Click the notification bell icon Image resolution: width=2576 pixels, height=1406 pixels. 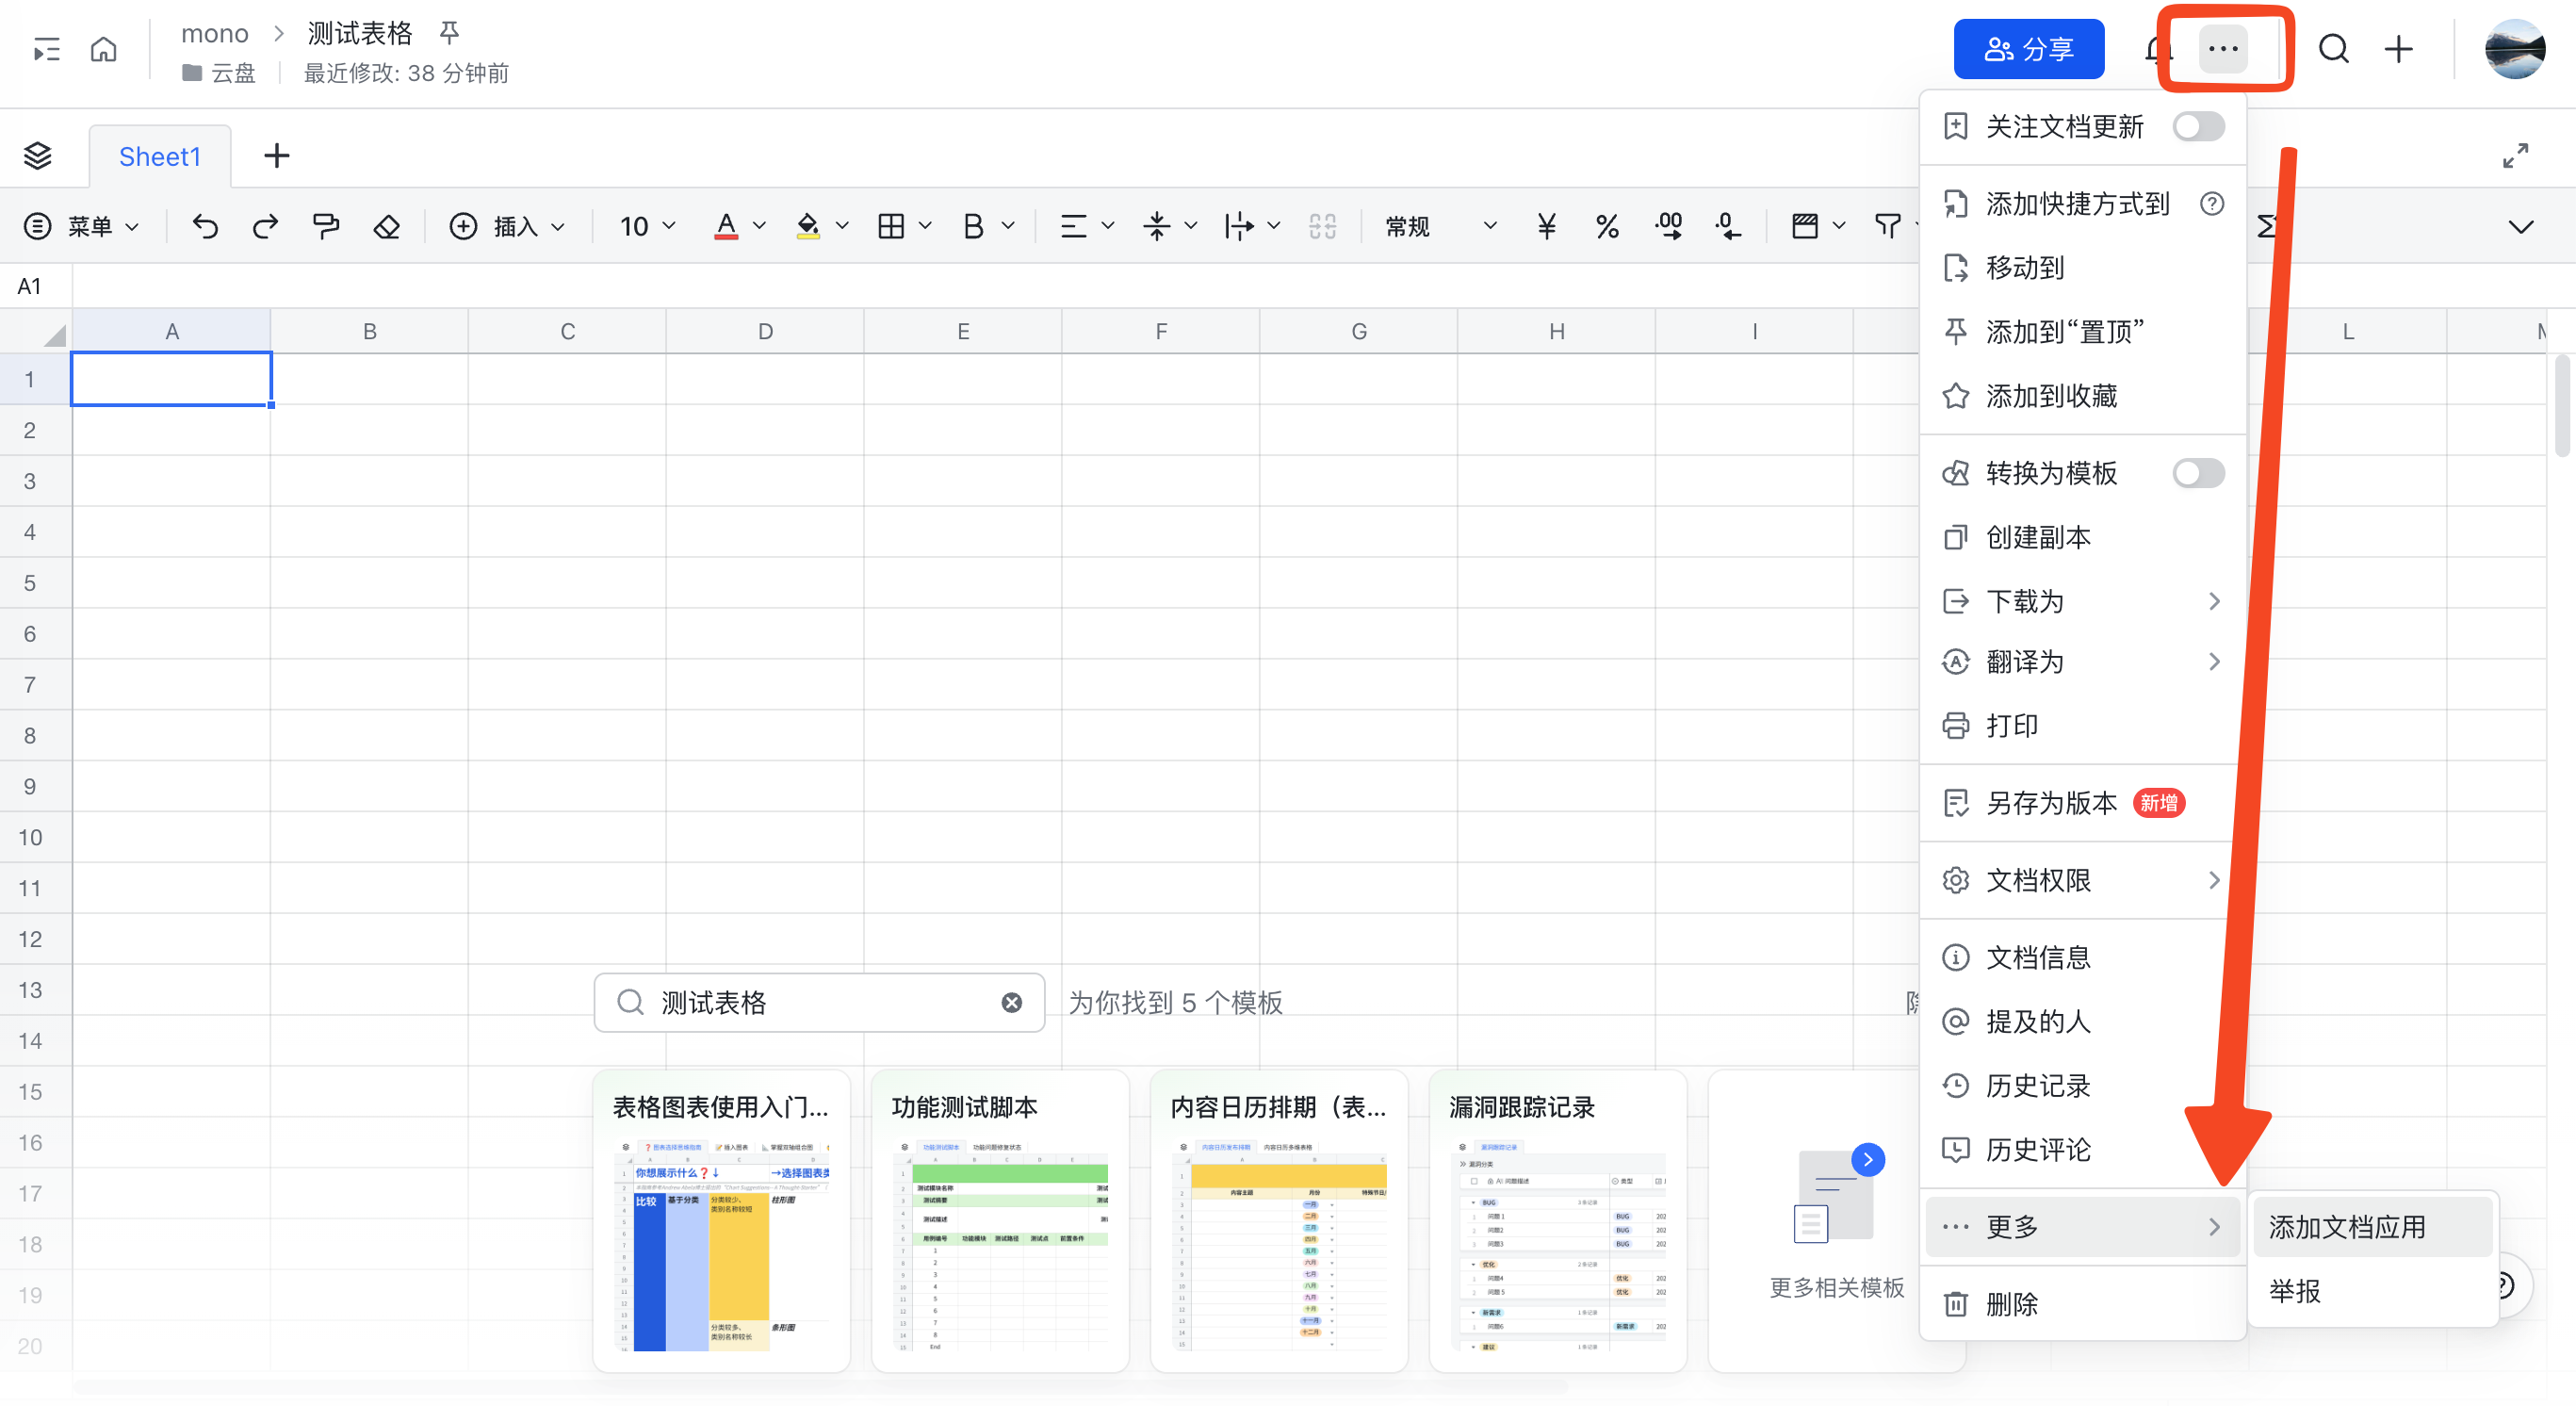pos(2157,49)
